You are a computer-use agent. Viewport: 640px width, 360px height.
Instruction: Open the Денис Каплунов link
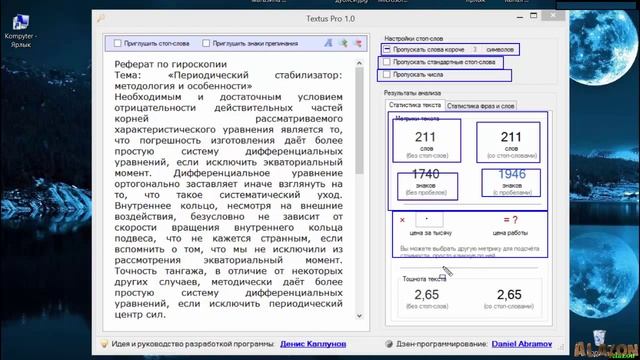(x=313, y=344)
